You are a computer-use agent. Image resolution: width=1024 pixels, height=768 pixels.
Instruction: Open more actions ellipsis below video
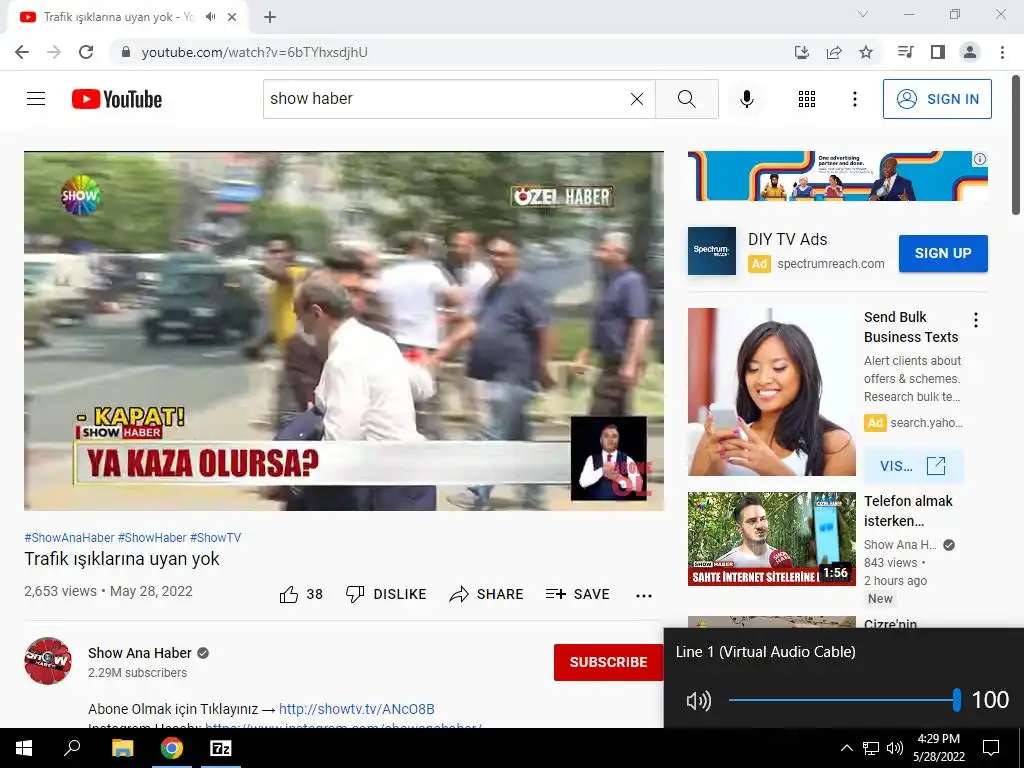(x=644, y=595)
